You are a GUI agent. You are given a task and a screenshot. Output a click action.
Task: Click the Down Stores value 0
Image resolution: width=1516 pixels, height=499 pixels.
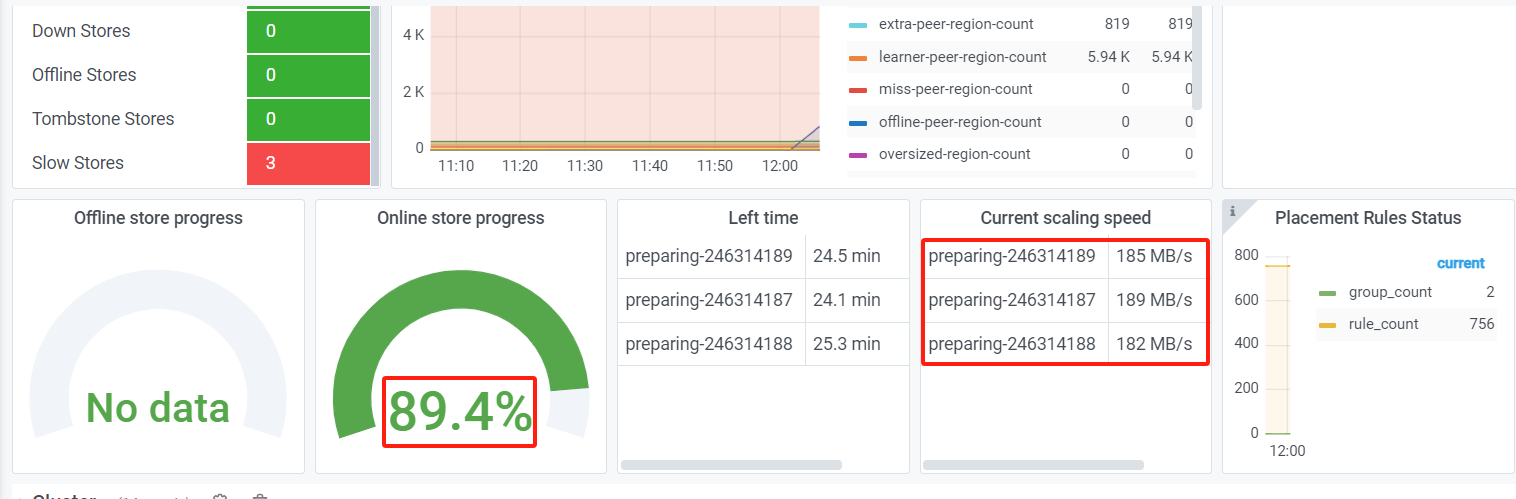[x=308, y=31]
